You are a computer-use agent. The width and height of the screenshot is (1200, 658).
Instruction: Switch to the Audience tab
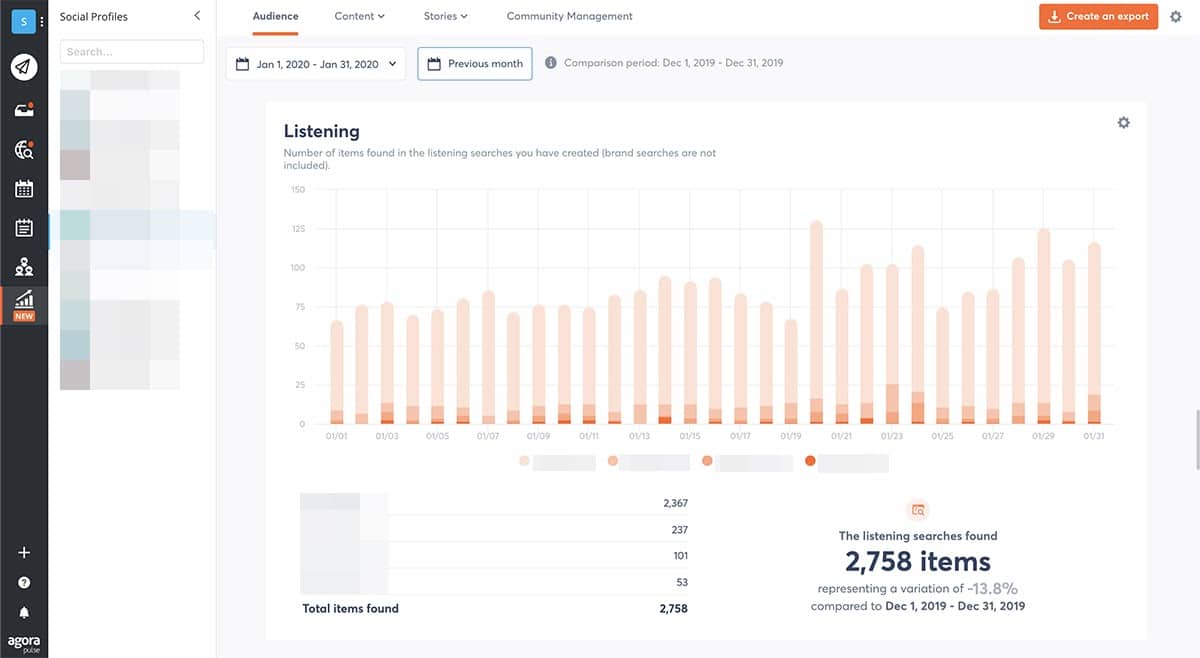click(x=275, y=16)
